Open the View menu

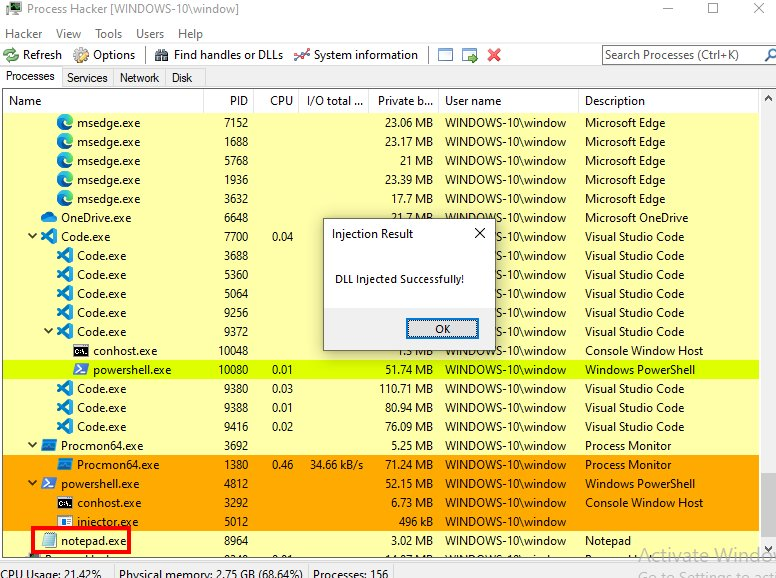(x=68, y=34)
